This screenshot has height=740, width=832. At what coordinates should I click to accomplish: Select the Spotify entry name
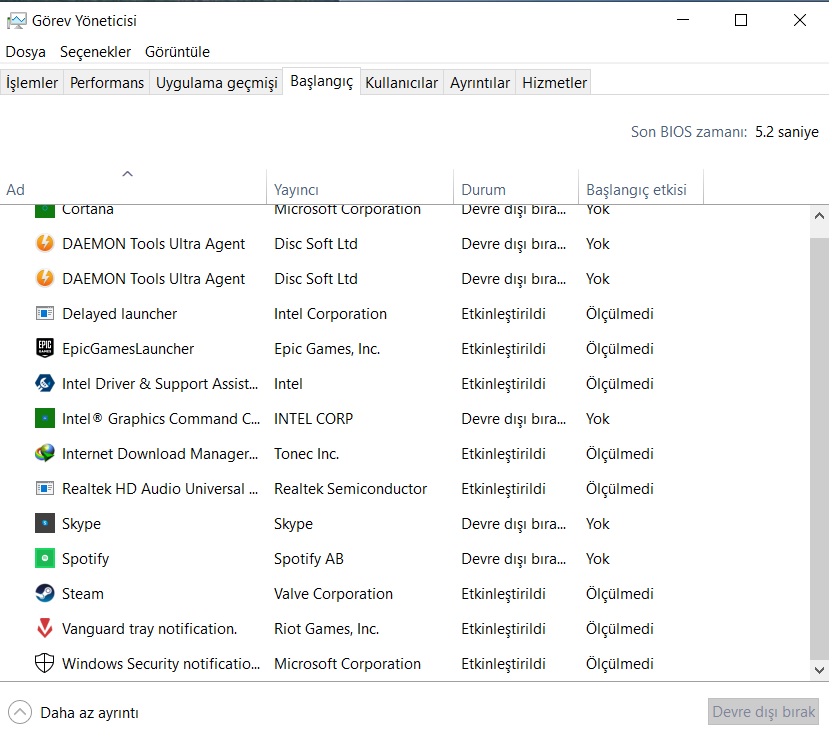pyautogui.click(x=85, y=559)
